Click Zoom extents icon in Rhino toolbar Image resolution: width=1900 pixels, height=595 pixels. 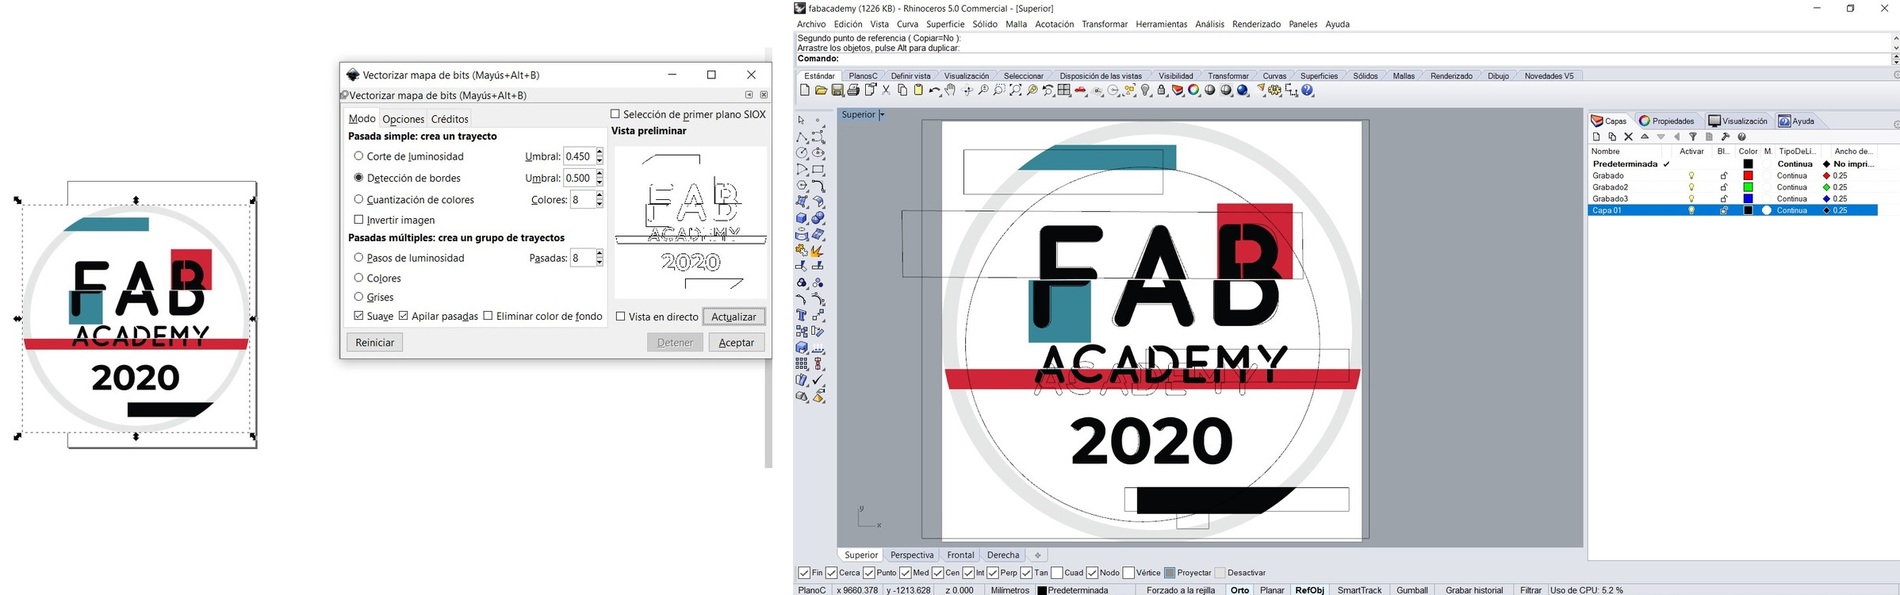coord(1016,90)
